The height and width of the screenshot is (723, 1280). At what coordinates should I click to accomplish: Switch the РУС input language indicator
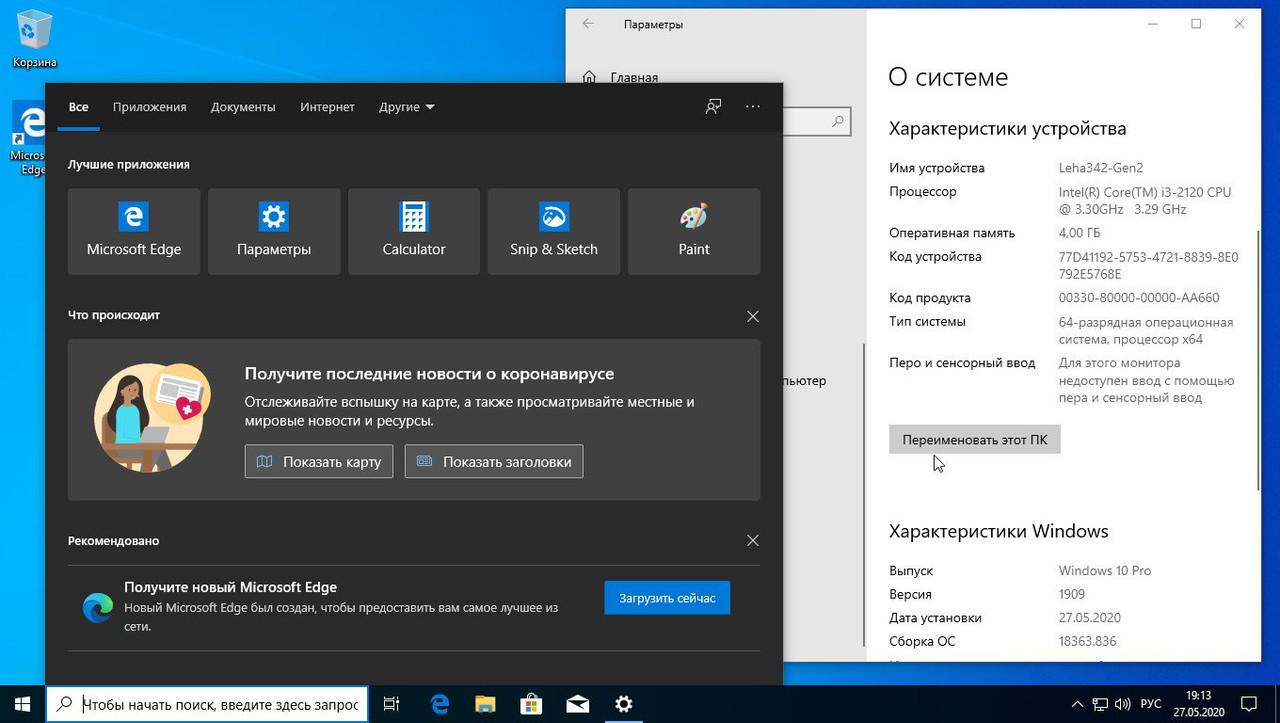click(1151, 704)
